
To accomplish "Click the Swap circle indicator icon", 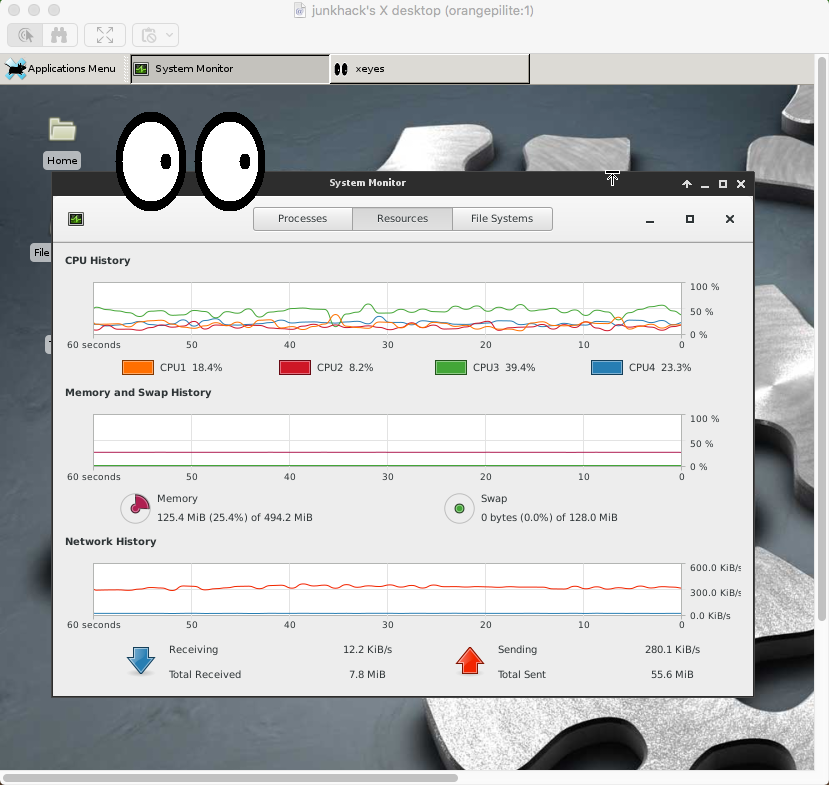I will [x=459, y=509].
